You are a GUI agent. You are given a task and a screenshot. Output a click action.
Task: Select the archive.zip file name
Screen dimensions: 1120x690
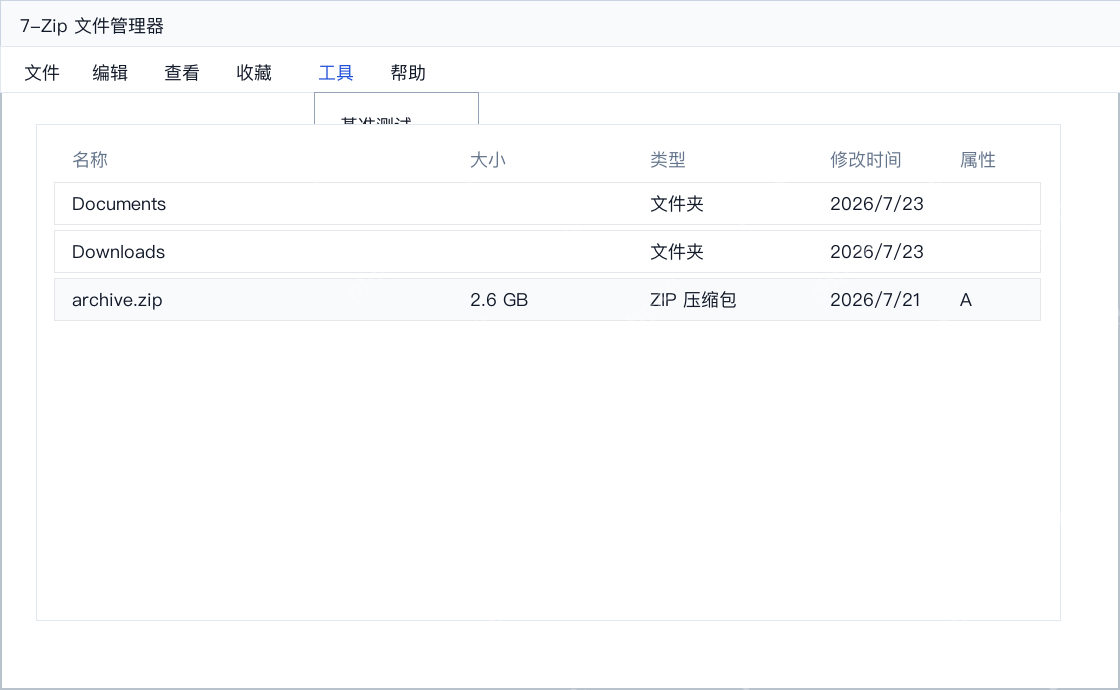117,300
